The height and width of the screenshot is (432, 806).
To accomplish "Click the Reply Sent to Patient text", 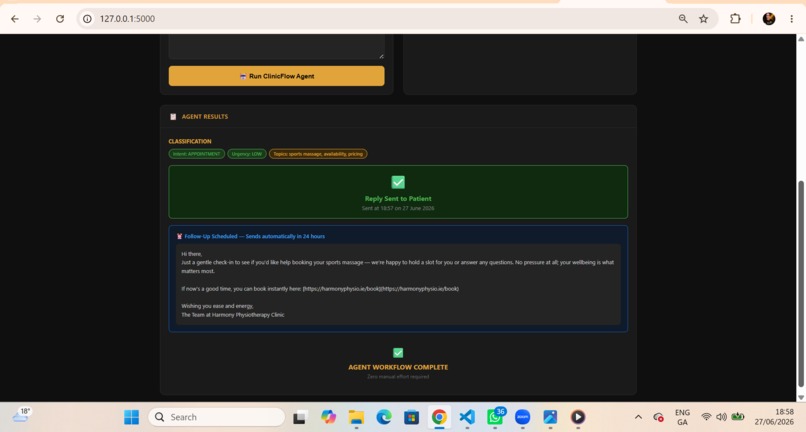I will tap(398, 199).
